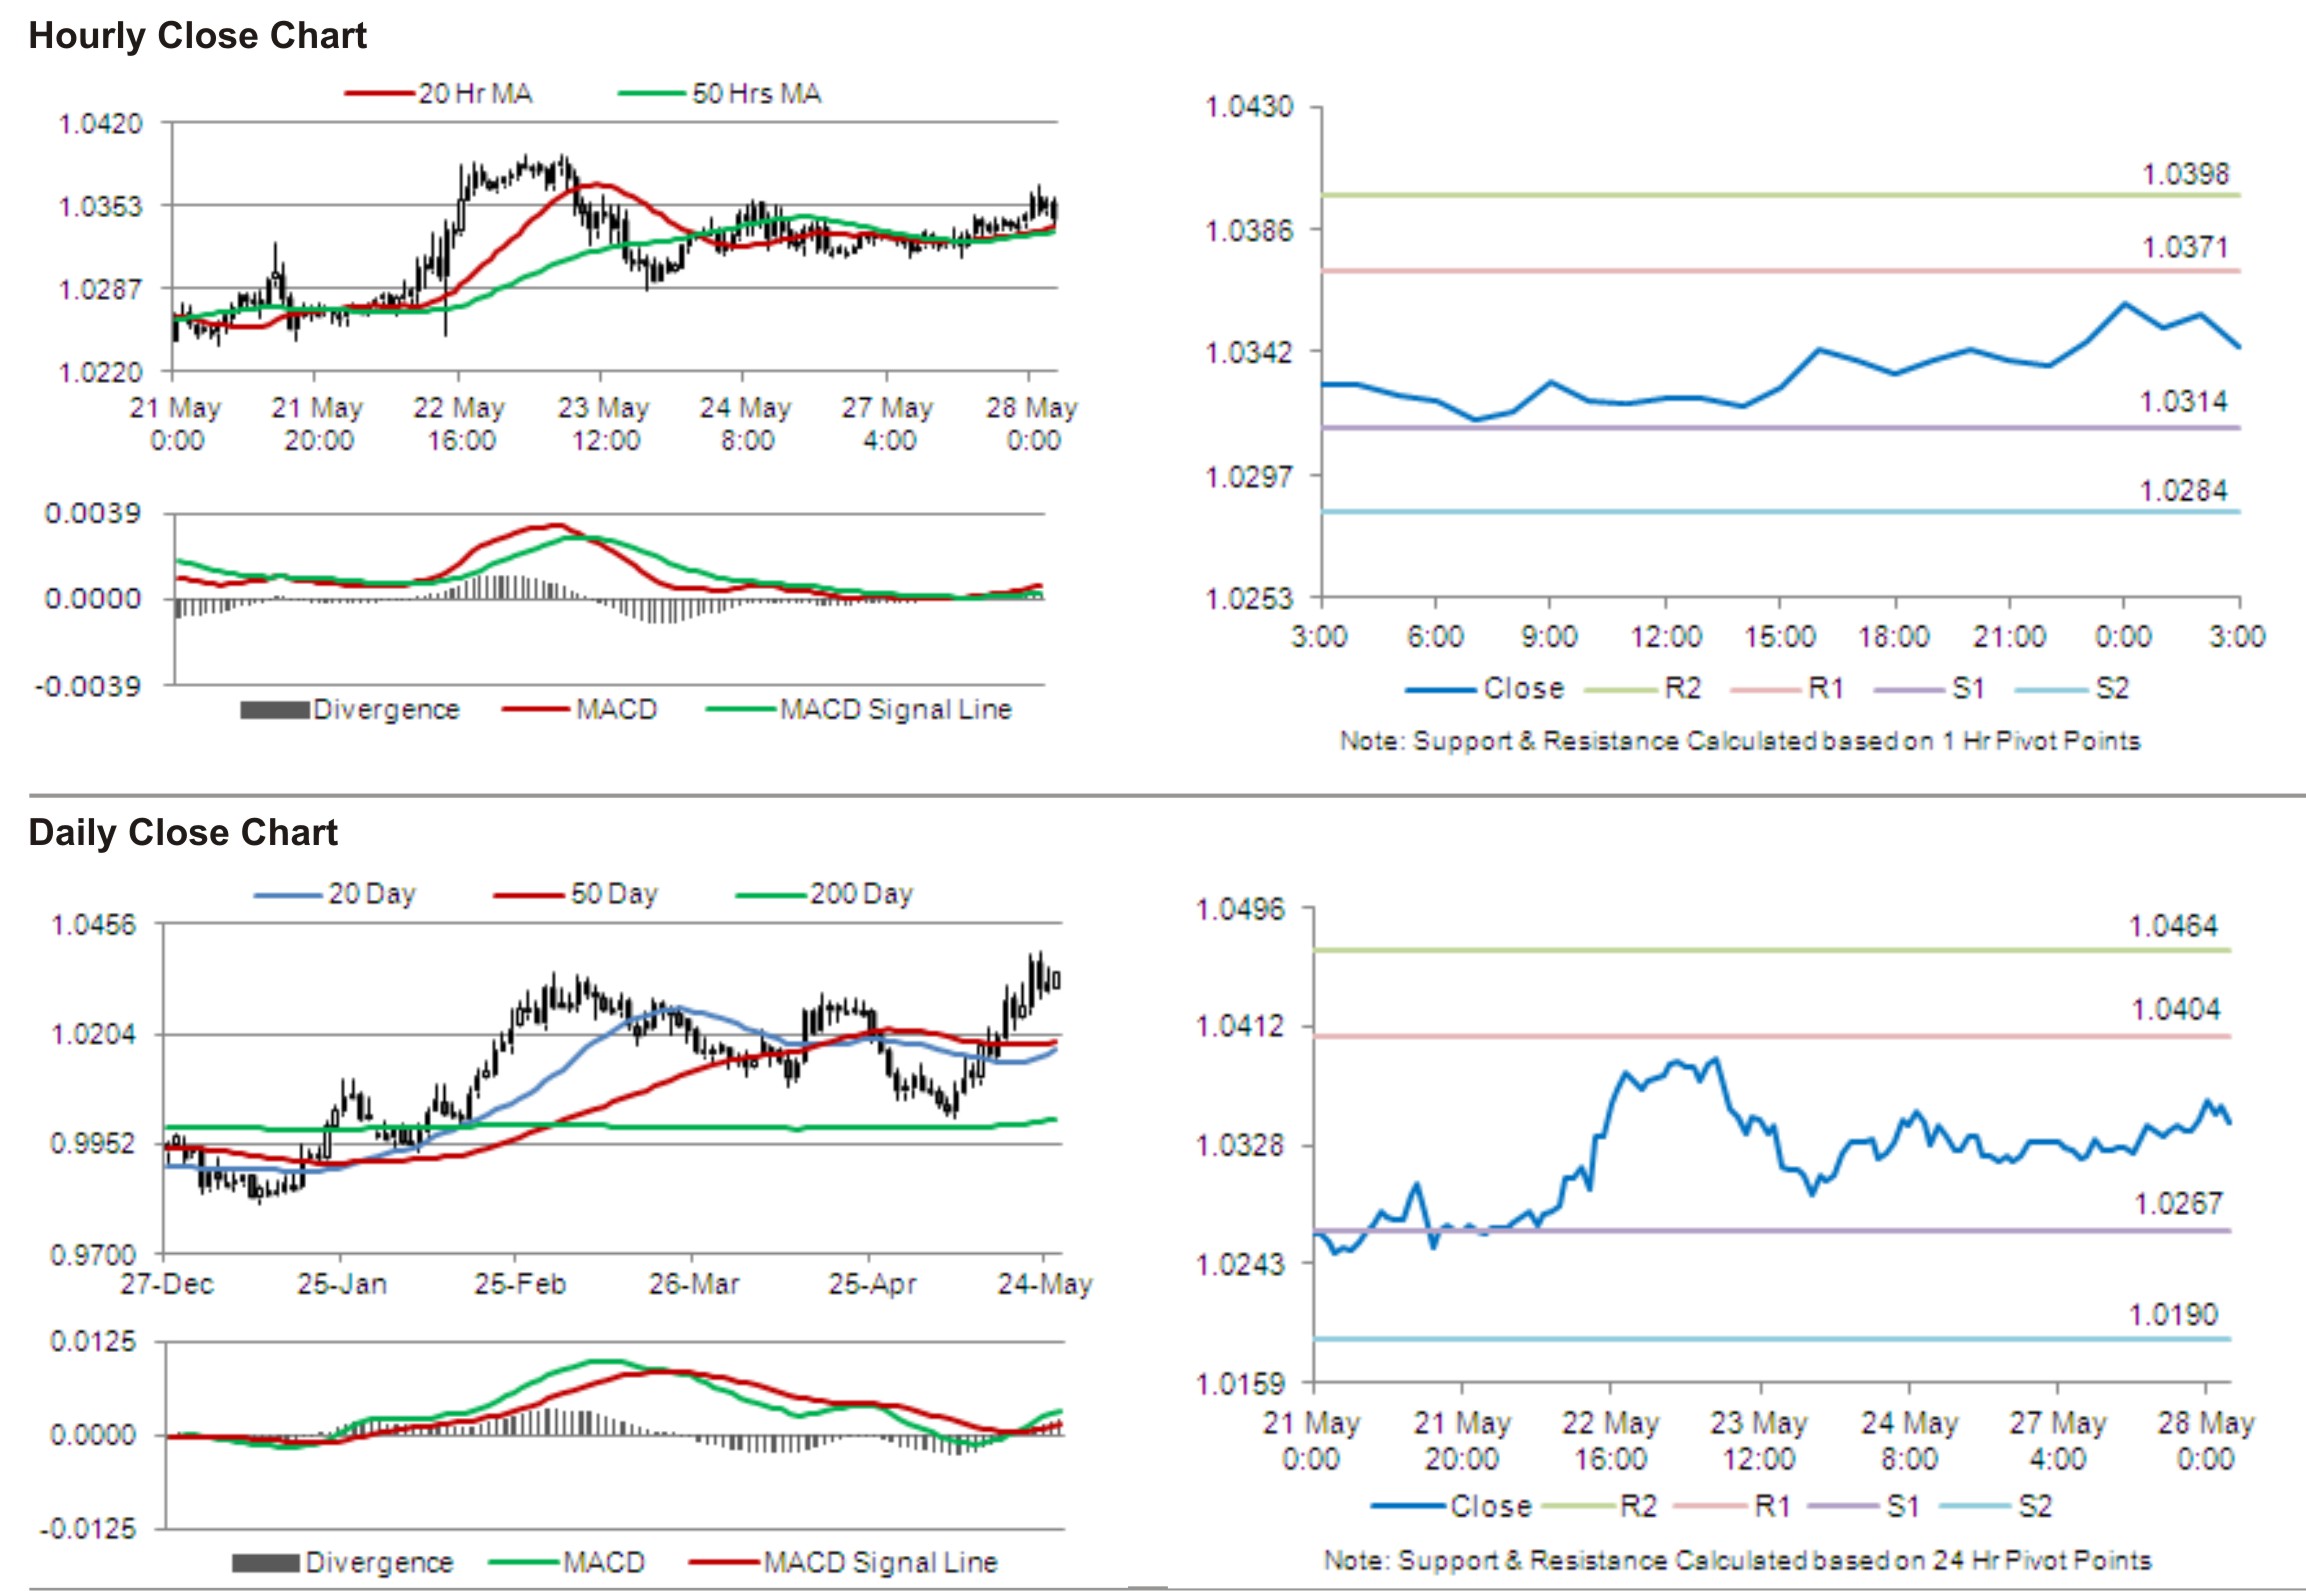Viewport: 2306px width, 1591px height.
Task: Click the 25-Feb date axis label
Action: [520, 1283]
